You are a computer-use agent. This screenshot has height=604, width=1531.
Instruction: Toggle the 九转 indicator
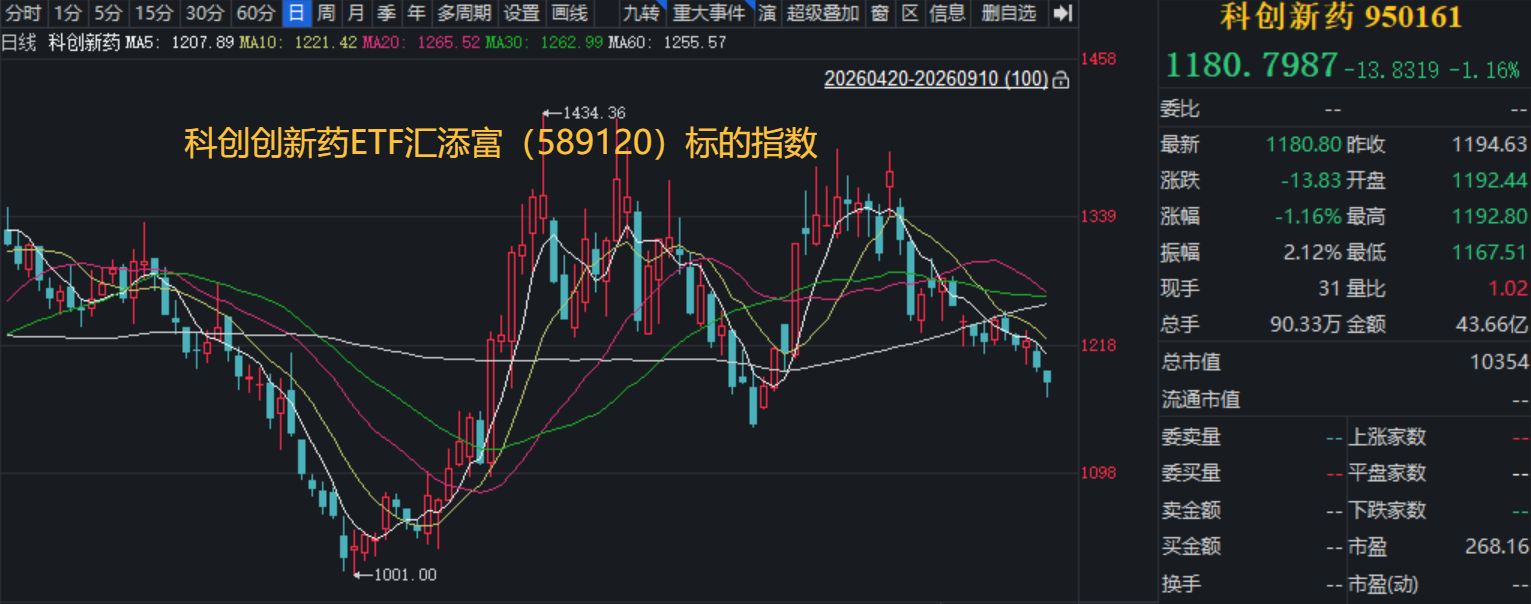pyautogui.click(x=642, y=14)
